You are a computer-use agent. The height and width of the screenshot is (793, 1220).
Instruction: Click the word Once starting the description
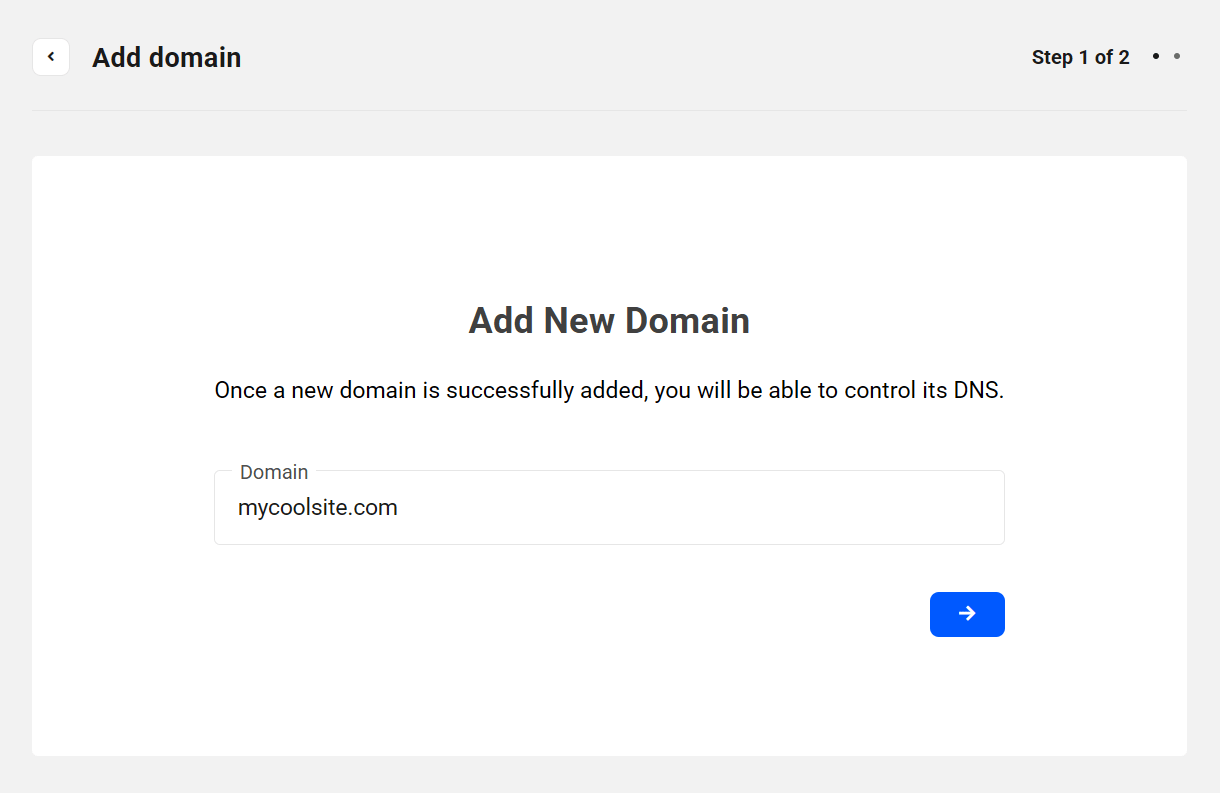click(x=241, y=390)
